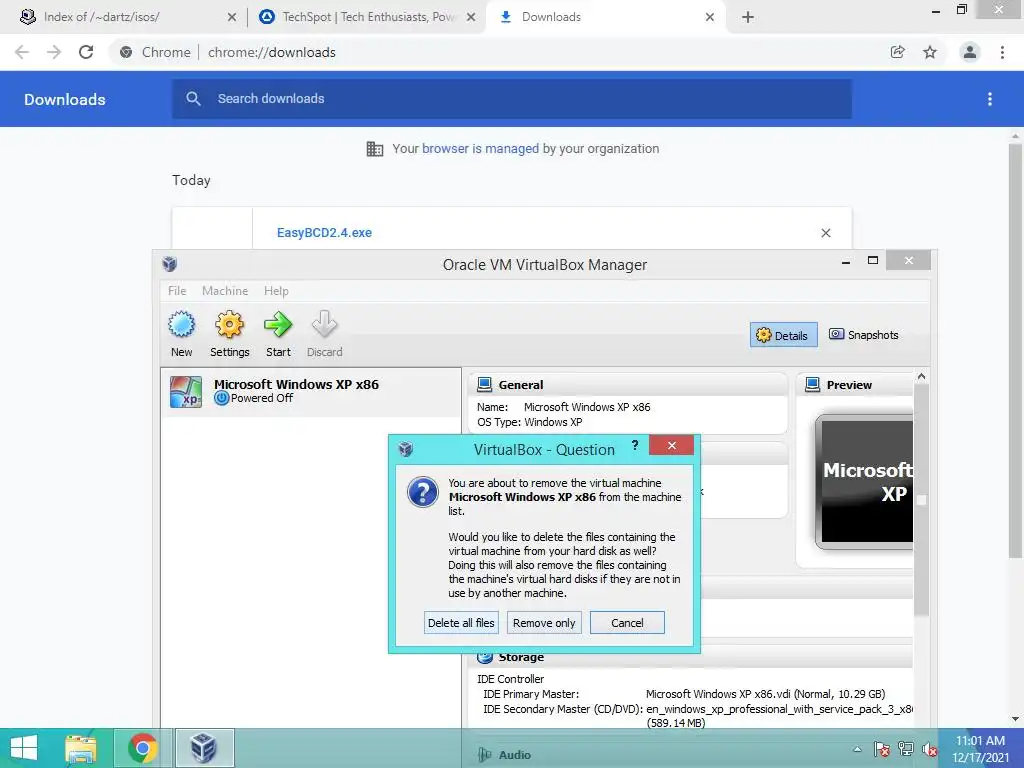
Task: Click VirtualBox details pane scroll-up arrow
Action: [921, 376]
